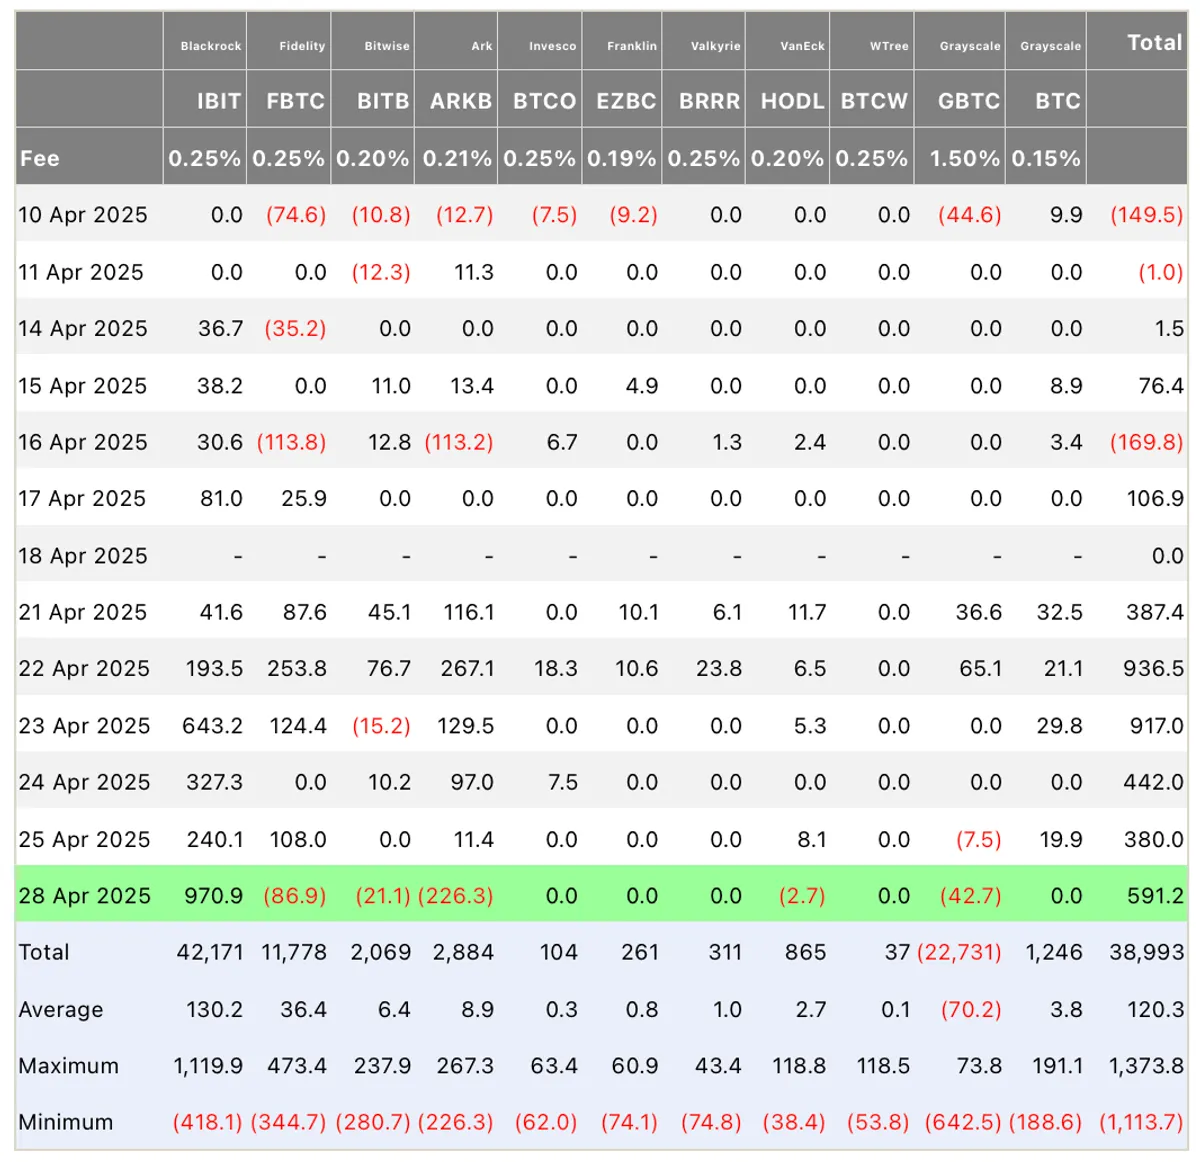Click the Fee row label
The height and width of the screenshot is (1162, 1200).
click(40, 158)
